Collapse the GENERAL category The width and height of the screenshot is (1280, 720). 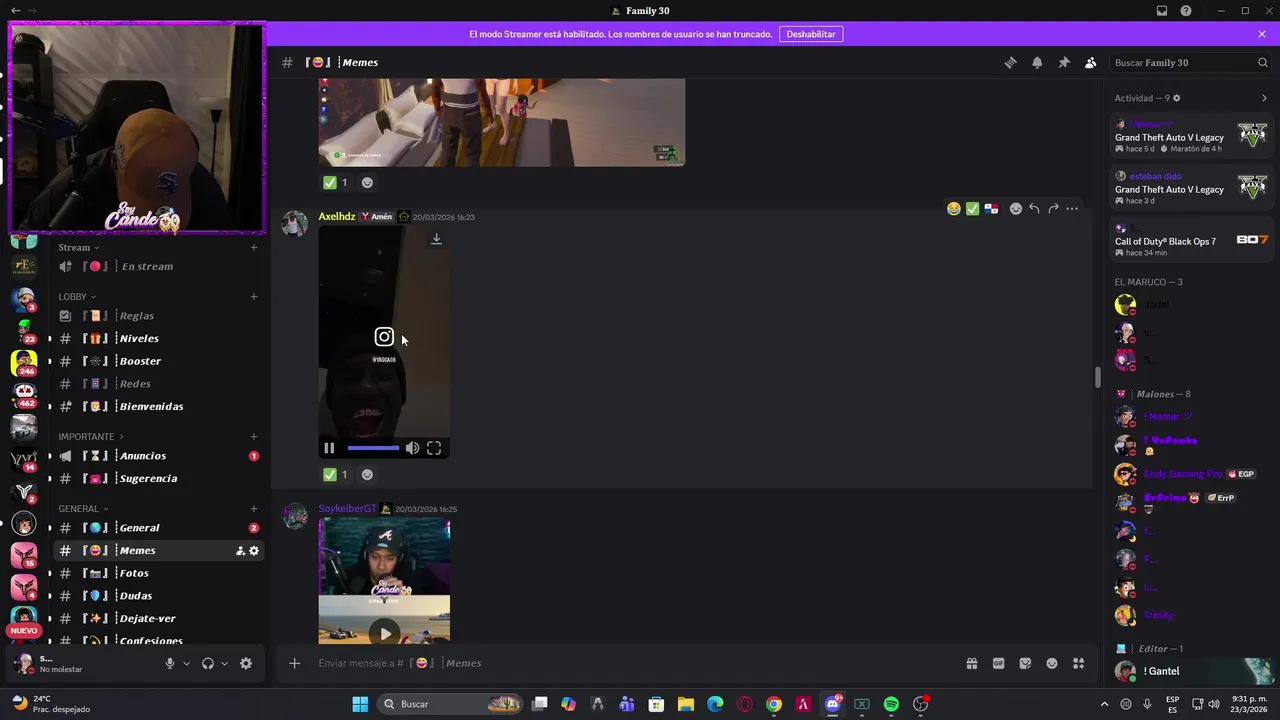point(83,508)
